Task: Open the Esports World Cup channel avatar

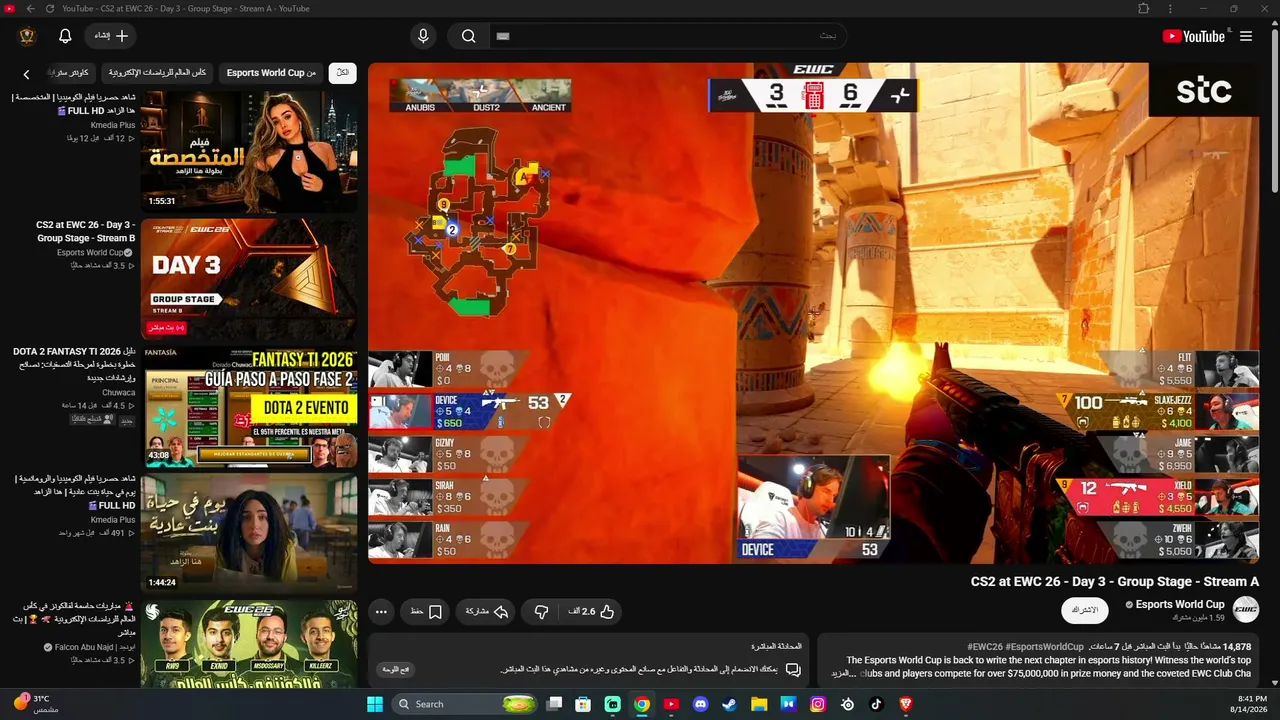Action: tap(1246, 609)
